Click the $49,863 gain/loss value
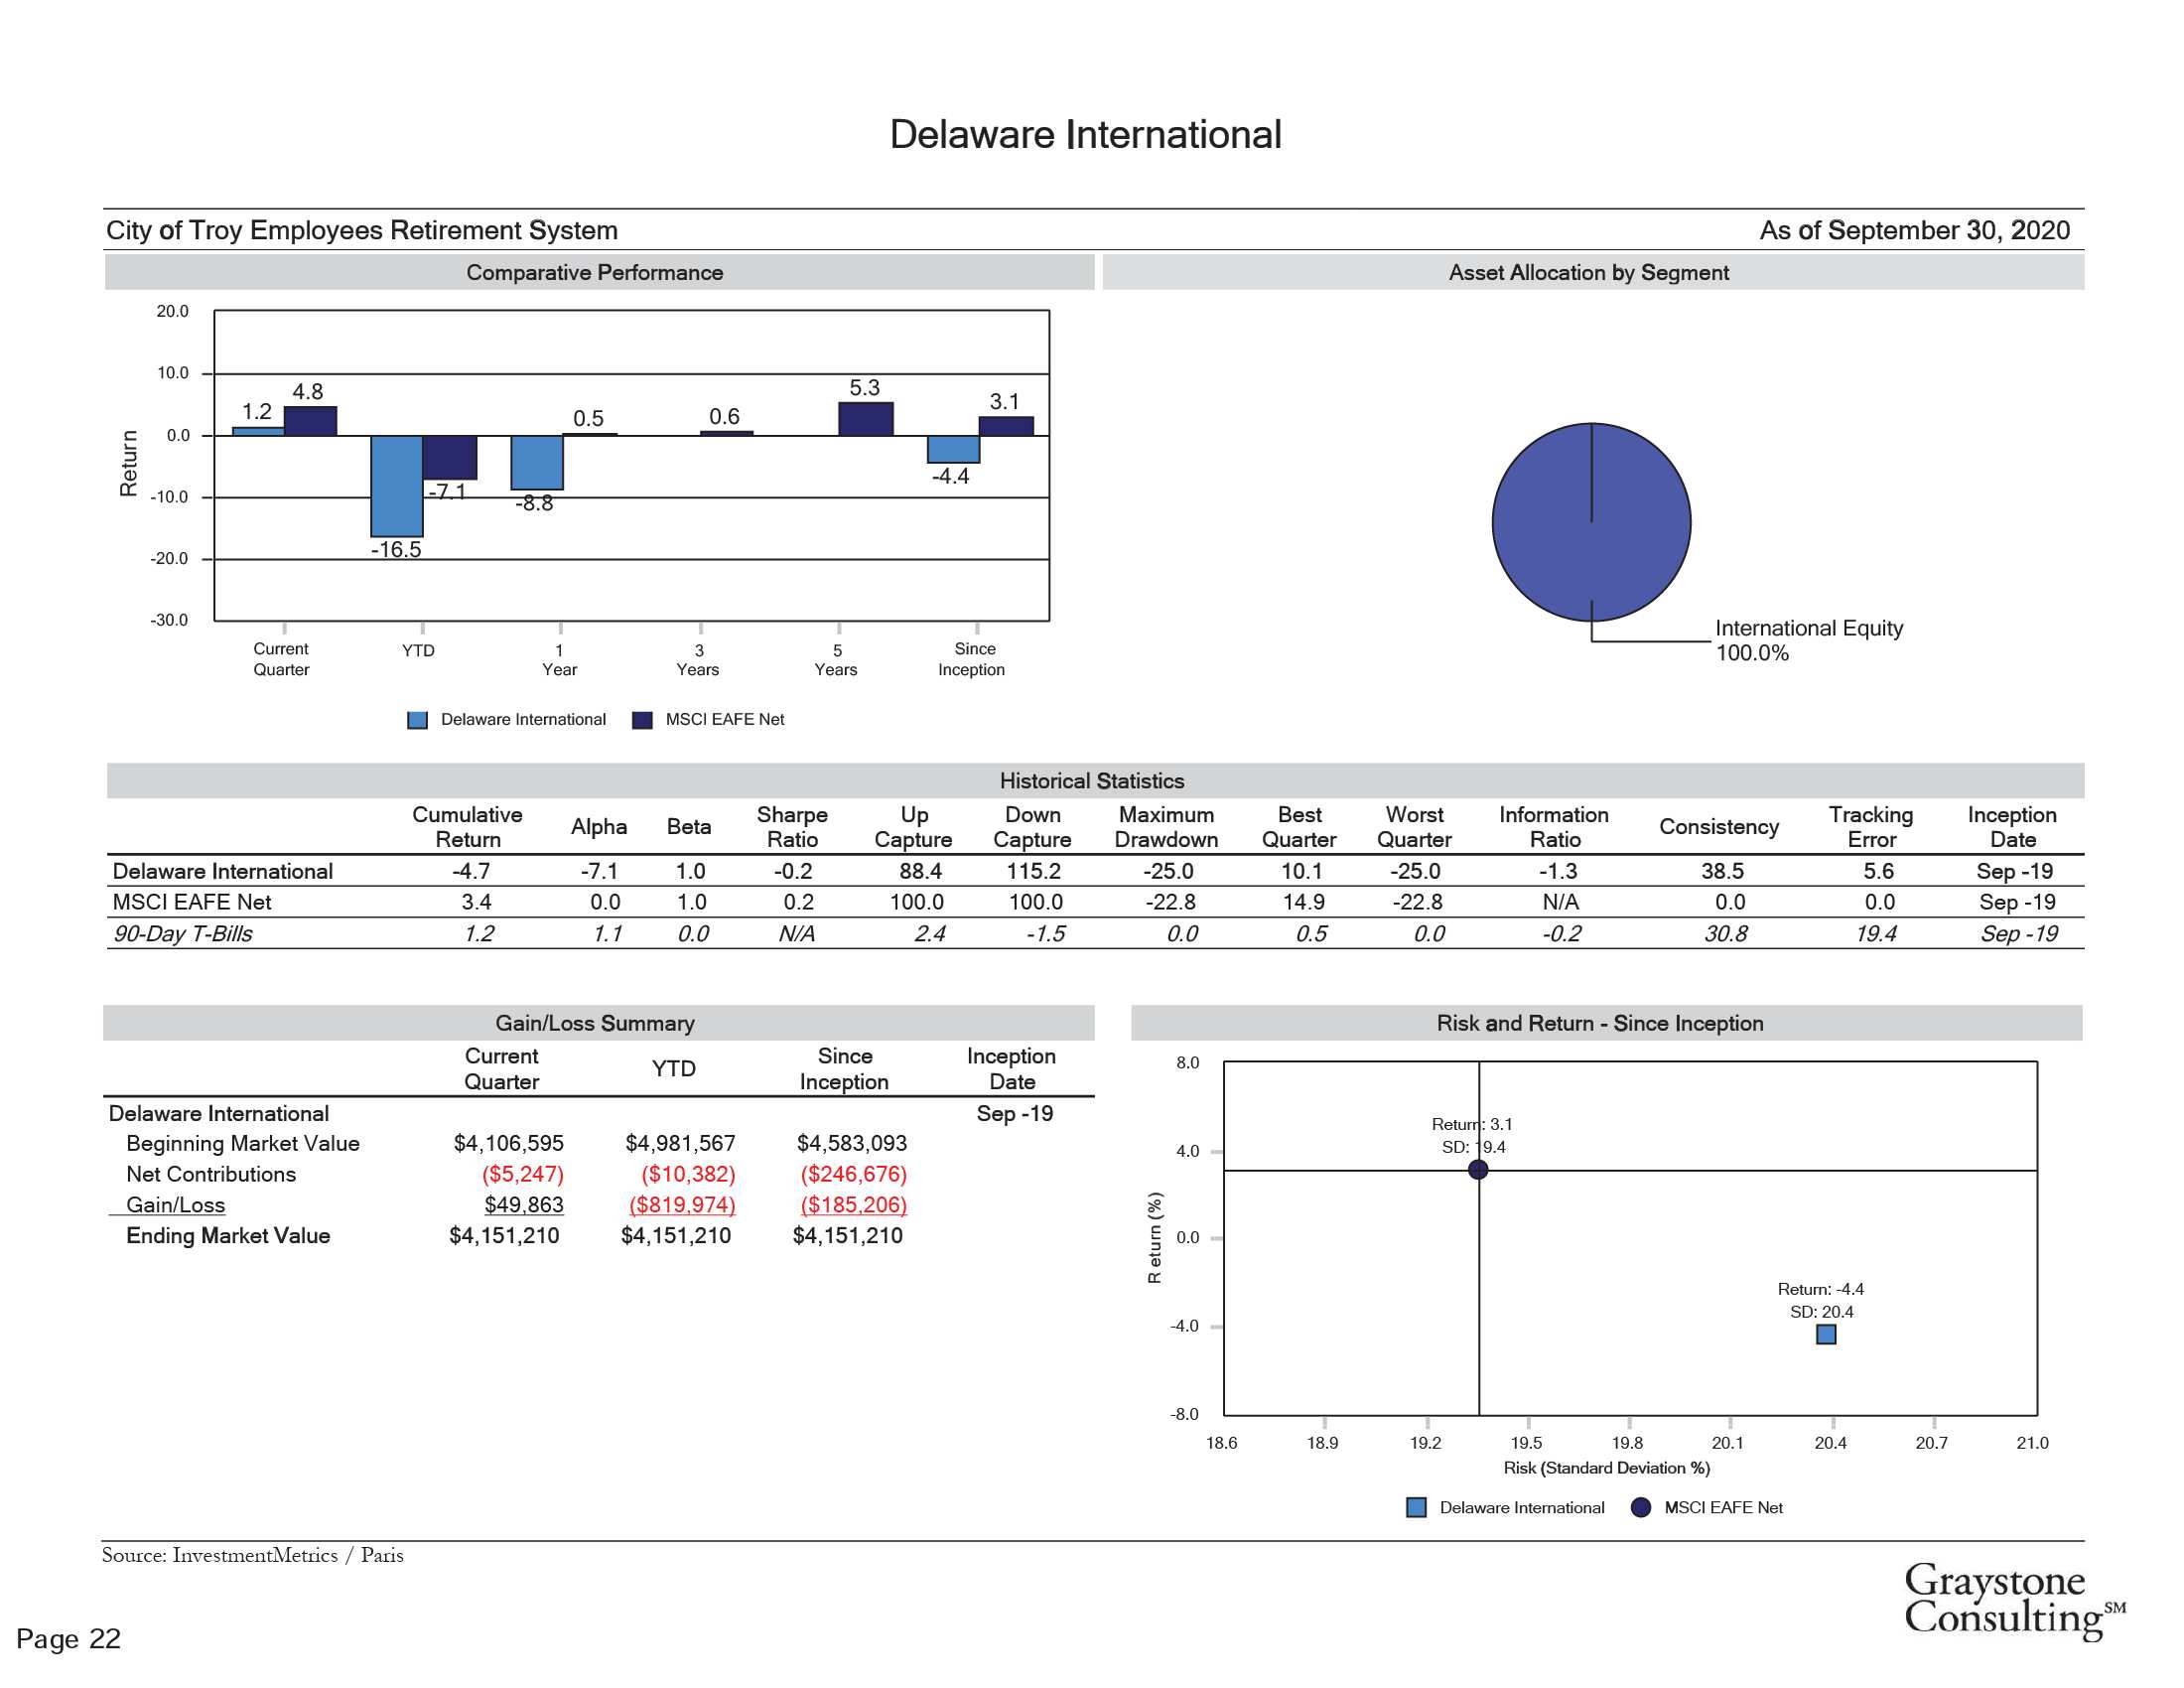 (x=524, y=1205)
